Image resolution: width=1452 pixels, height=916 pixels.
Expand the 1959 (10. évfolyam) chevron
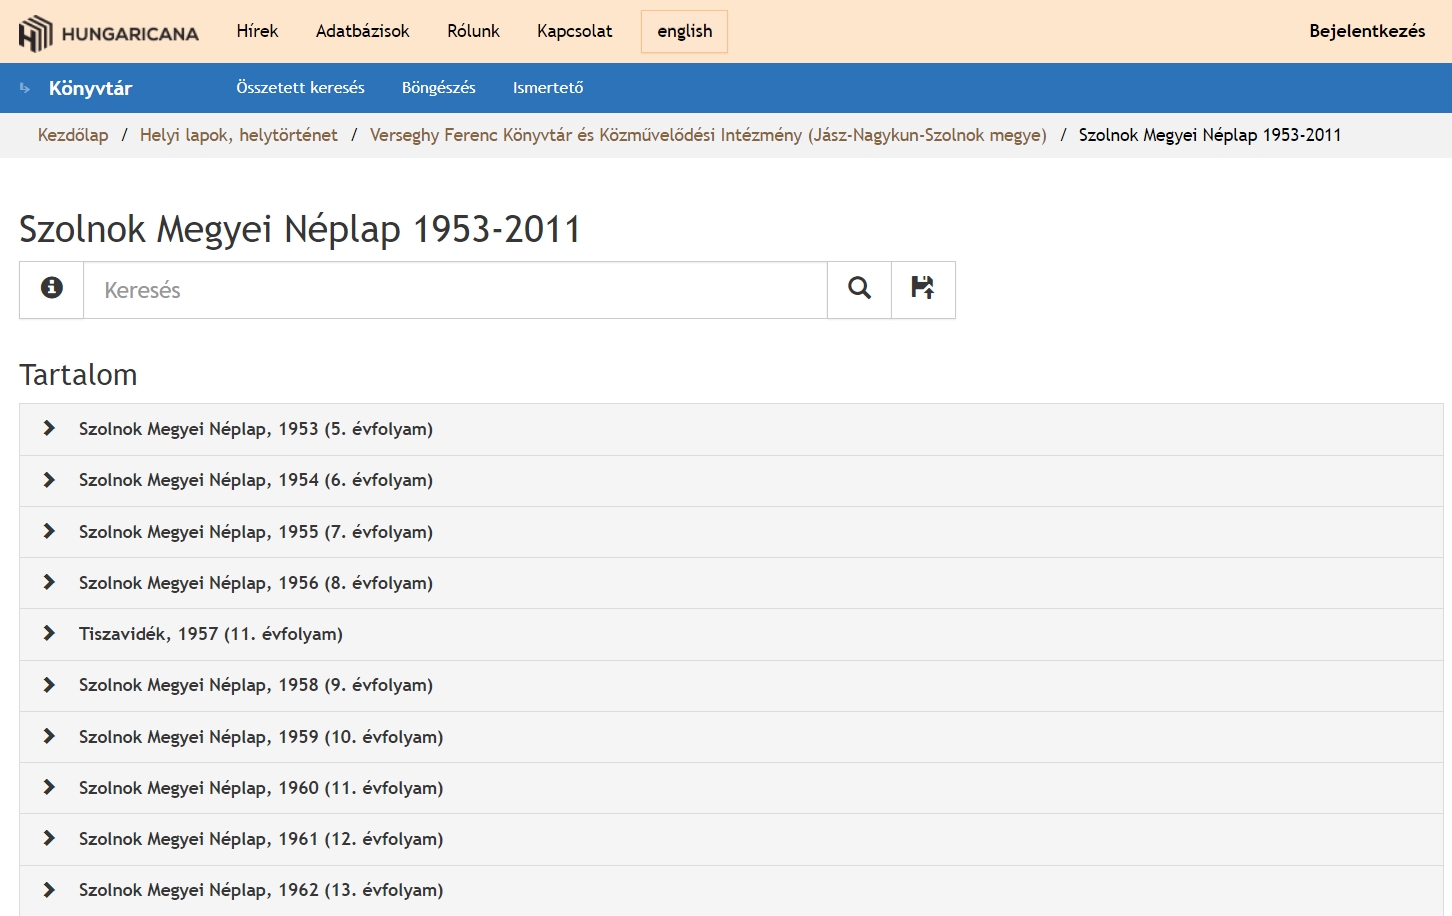[49, 736]
